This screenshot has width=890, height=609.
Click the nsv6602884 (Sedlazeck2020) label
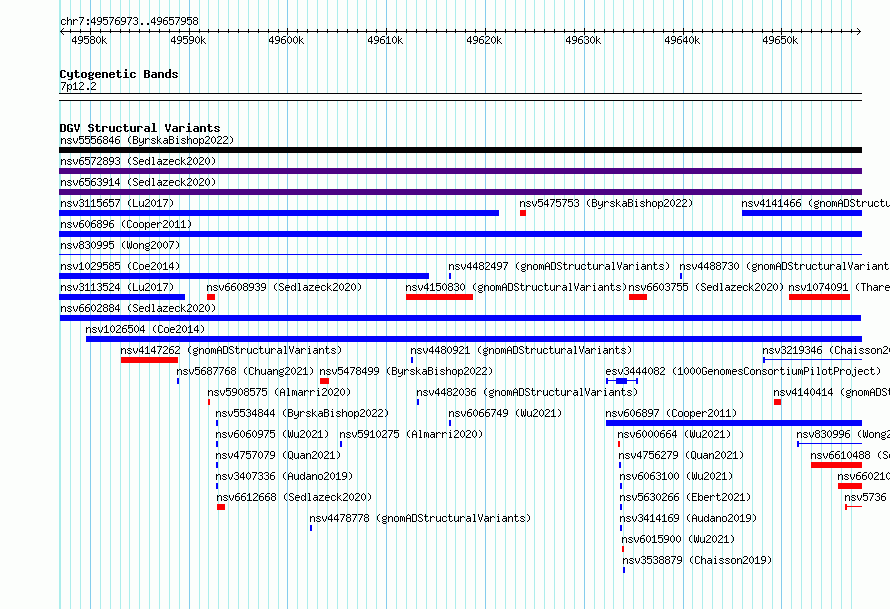138,308
